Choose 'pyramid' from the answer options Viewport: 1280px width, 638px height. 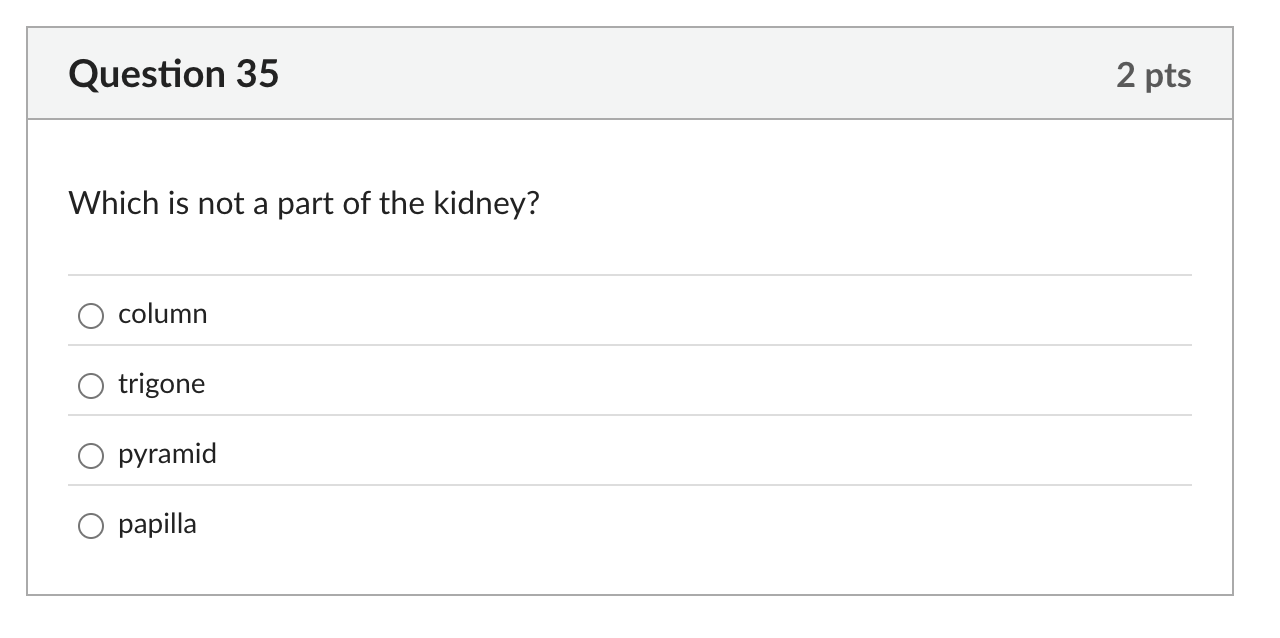[x=91, y=454]
